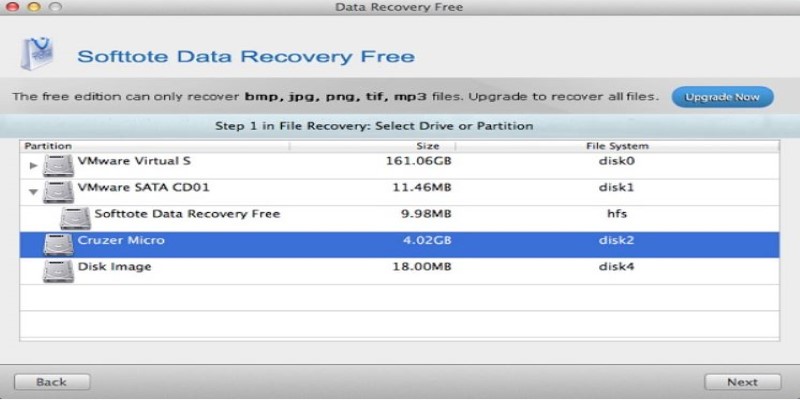Sort by the Size column header
Image resolution: width=800 pixels, height=400 pixels.
[372, 146]
